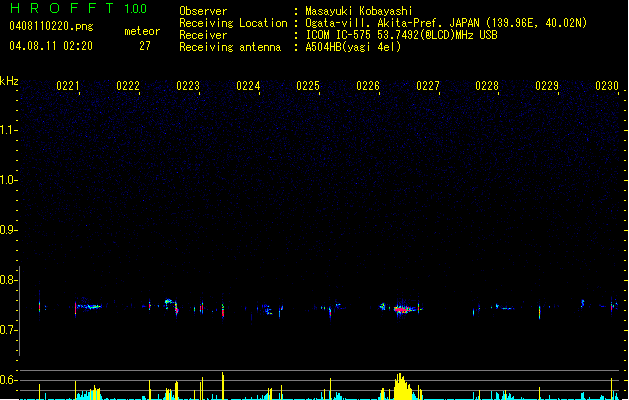Click the 0230 time marker
This screenshot has width=629, height=400.
point(607,86)
